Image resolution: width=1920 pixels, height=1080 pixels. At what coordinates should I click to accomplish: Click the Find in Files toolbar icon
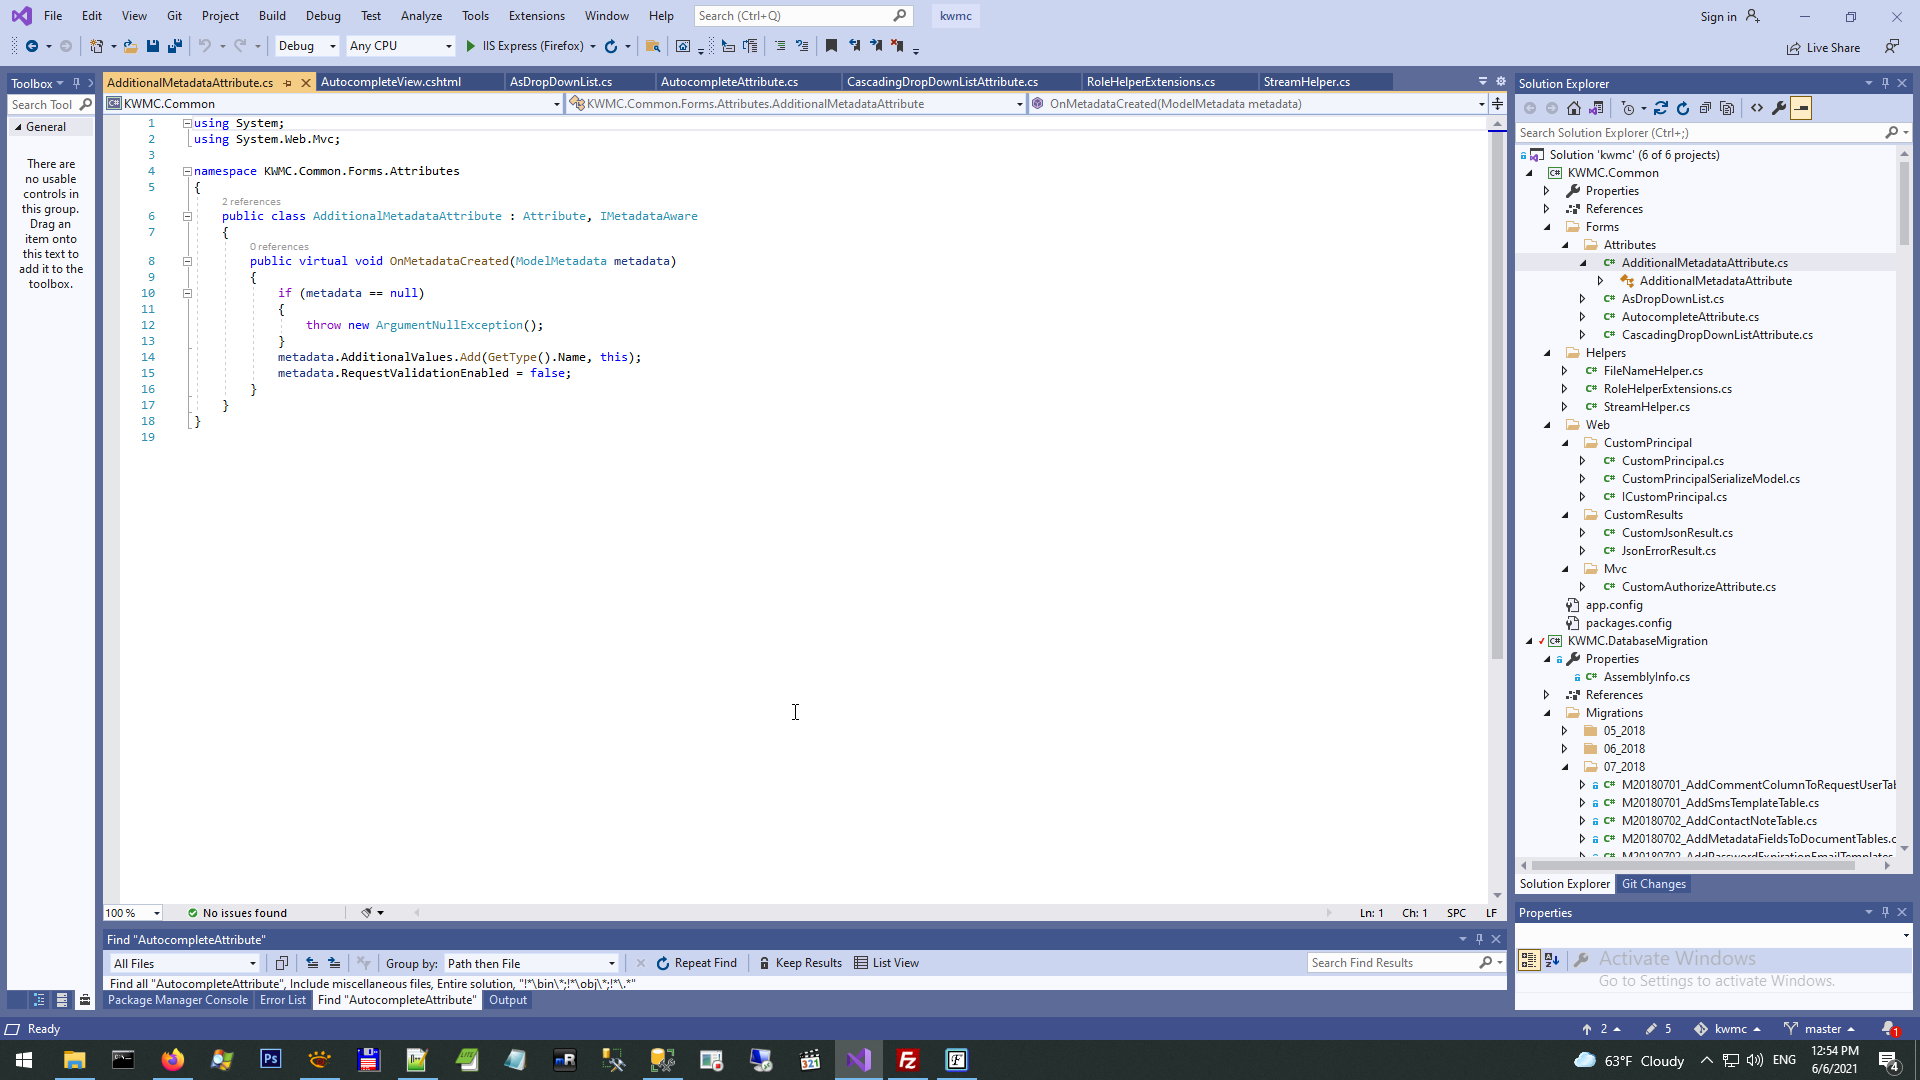tap(653, 46)
